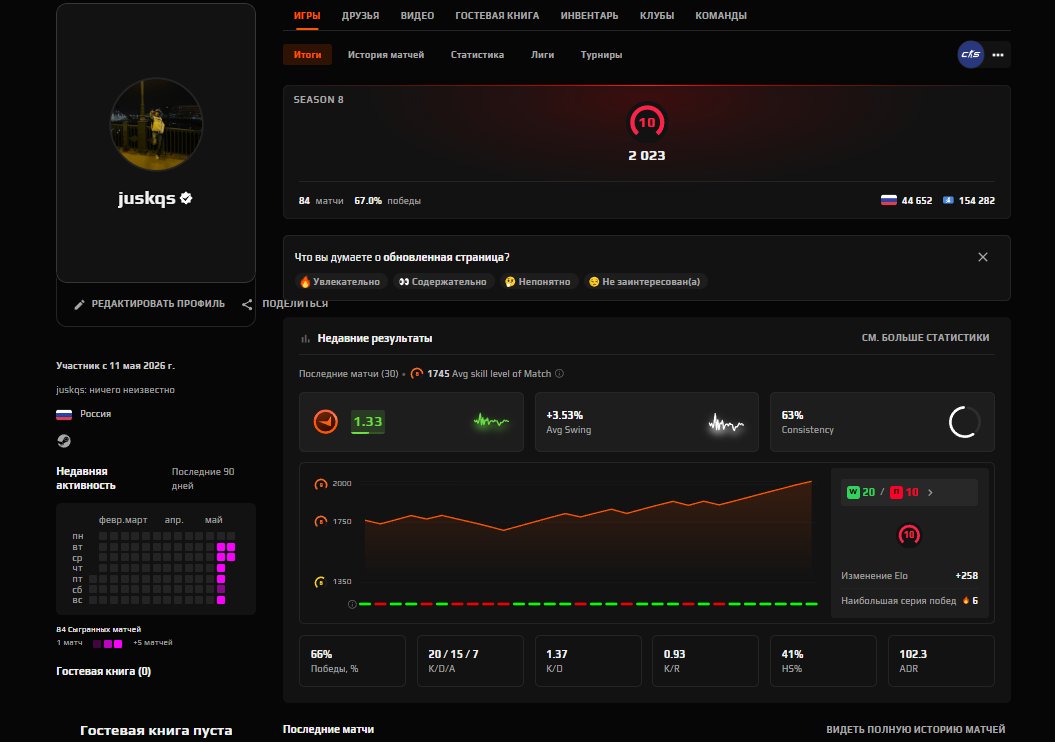Click the skill level icon before 1745
The image size is (1055, 742).
click(416, 373)
